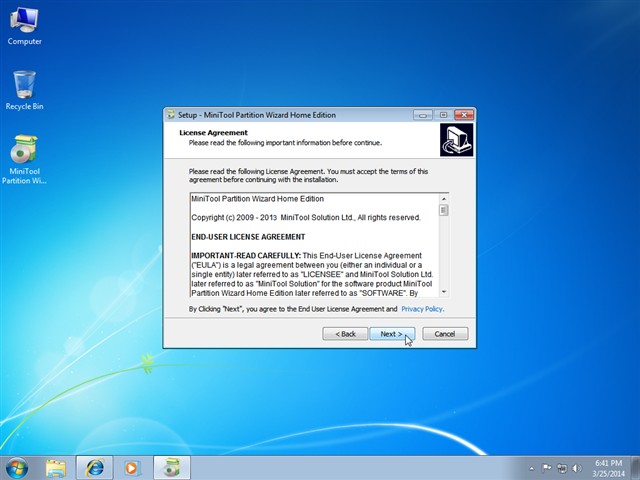Screen dimensions: 640x480
Task: Click the license text scrollbar up arrow
Action: click(444, 199)
